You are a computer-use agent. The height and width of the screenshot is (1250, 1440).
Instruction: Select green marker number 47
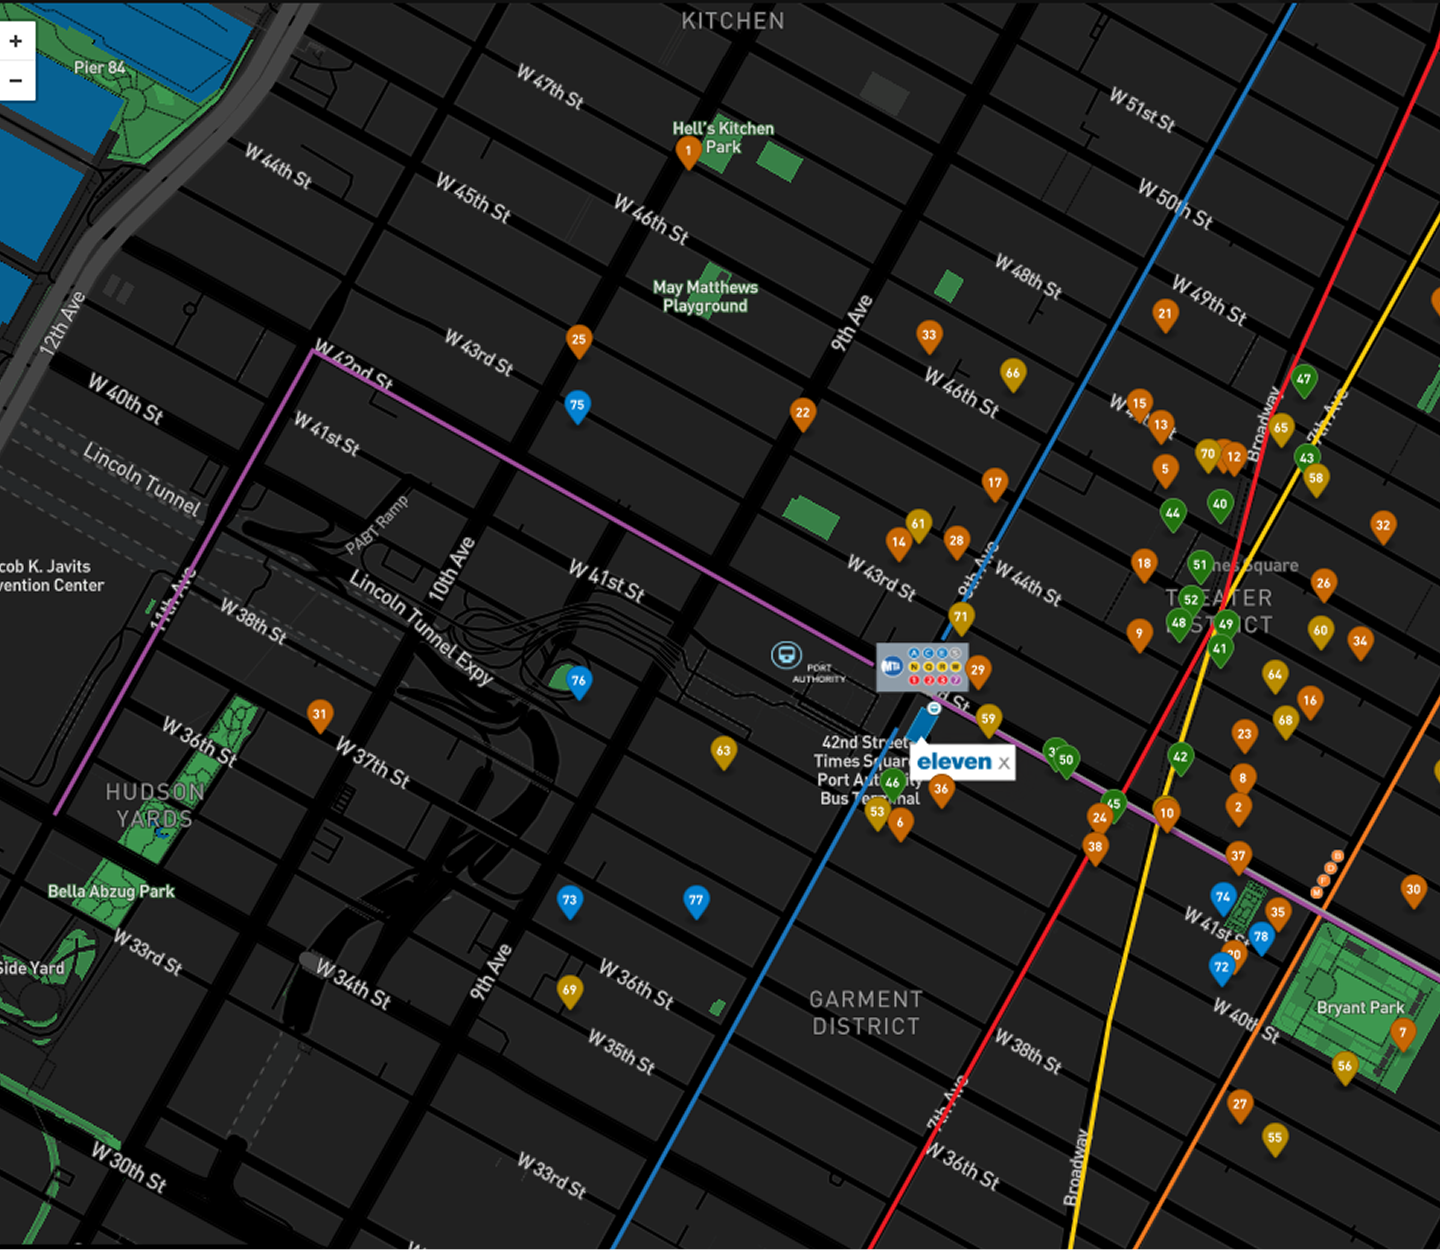1303,380
